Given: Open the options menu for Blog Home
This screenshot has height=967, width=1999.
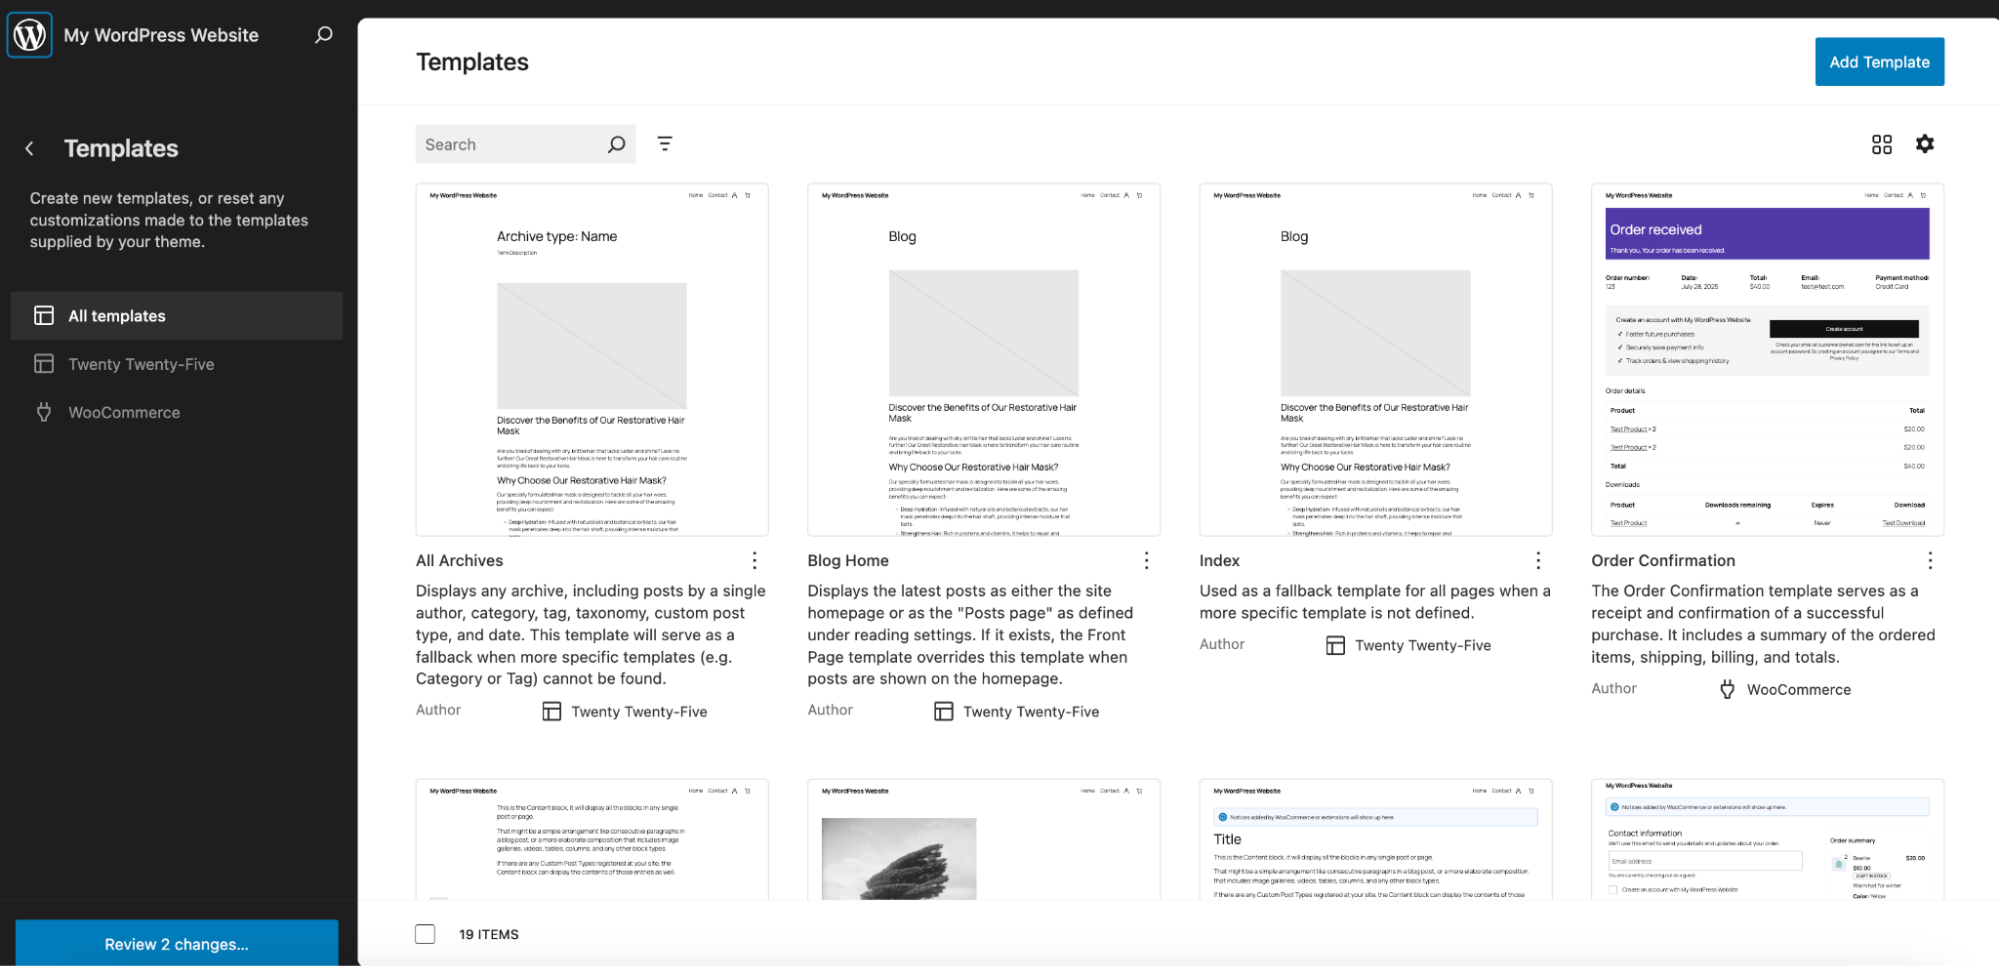Looking at the screenshot, I should tap(1146, 560).
